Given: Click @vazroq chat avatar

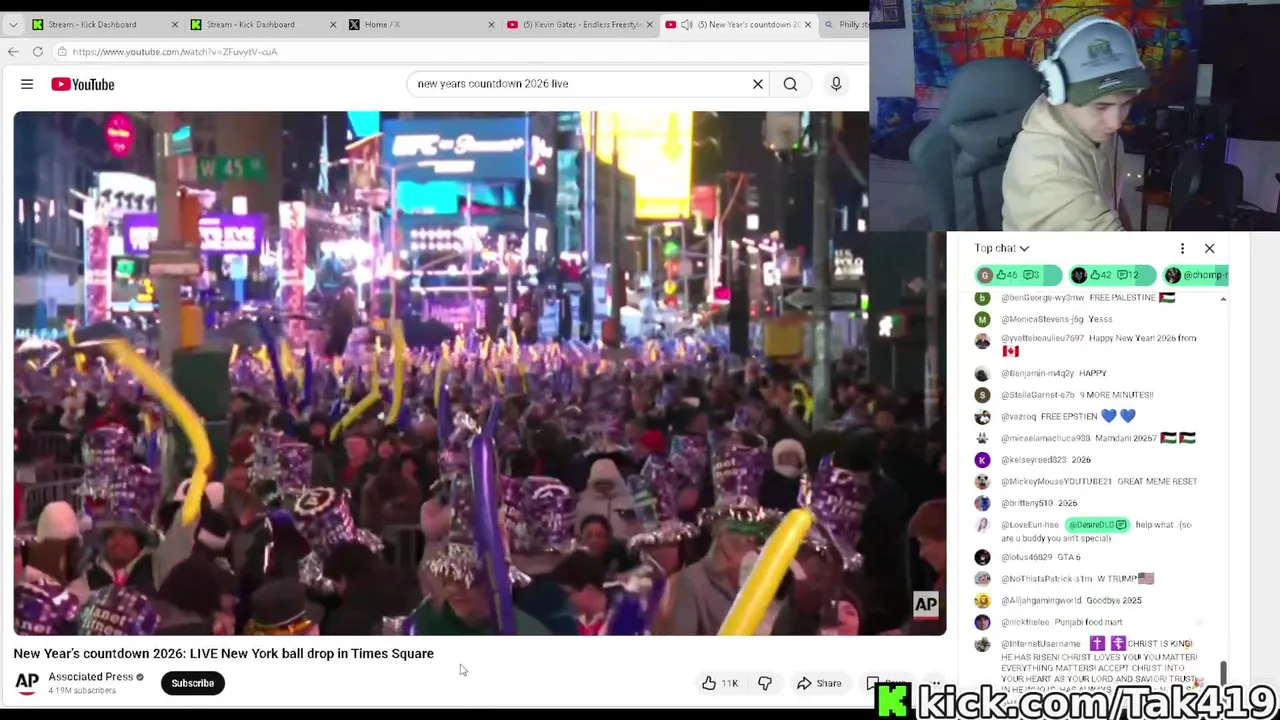Looking at the screenshot, I should tap(982, 416).
